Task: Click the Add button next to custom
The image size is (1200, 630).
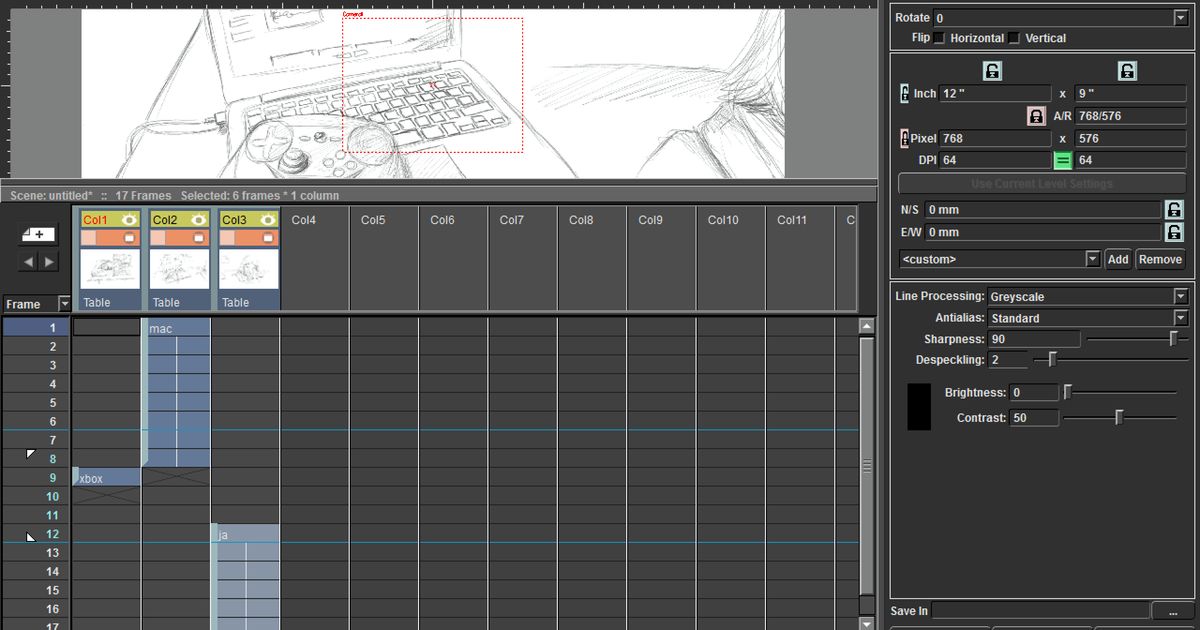Action: click(x=1117, y=259)
